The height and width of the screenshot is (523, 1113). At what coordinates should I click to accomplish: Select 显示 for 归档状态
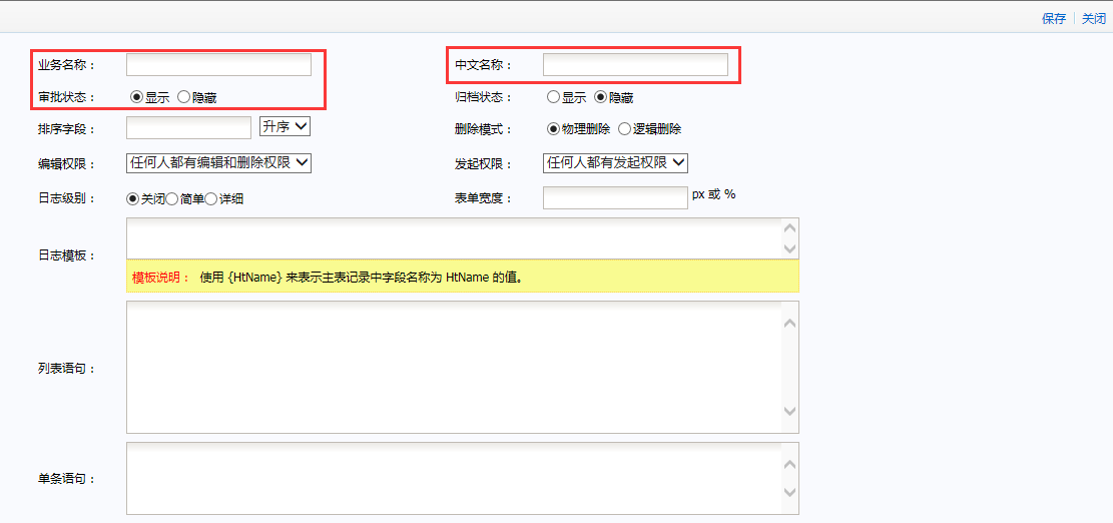point(553,97)
